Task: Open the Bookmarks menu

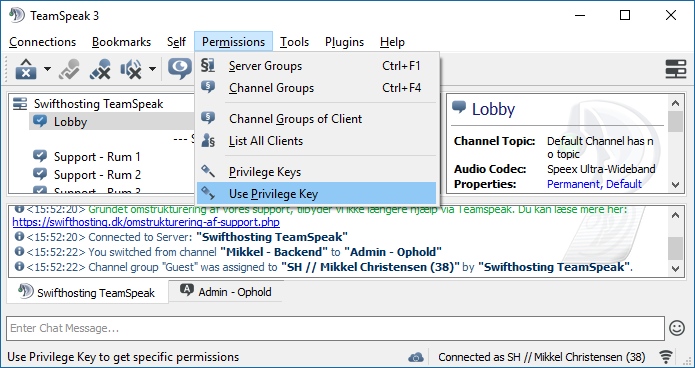Action: (x=121, y=42)
